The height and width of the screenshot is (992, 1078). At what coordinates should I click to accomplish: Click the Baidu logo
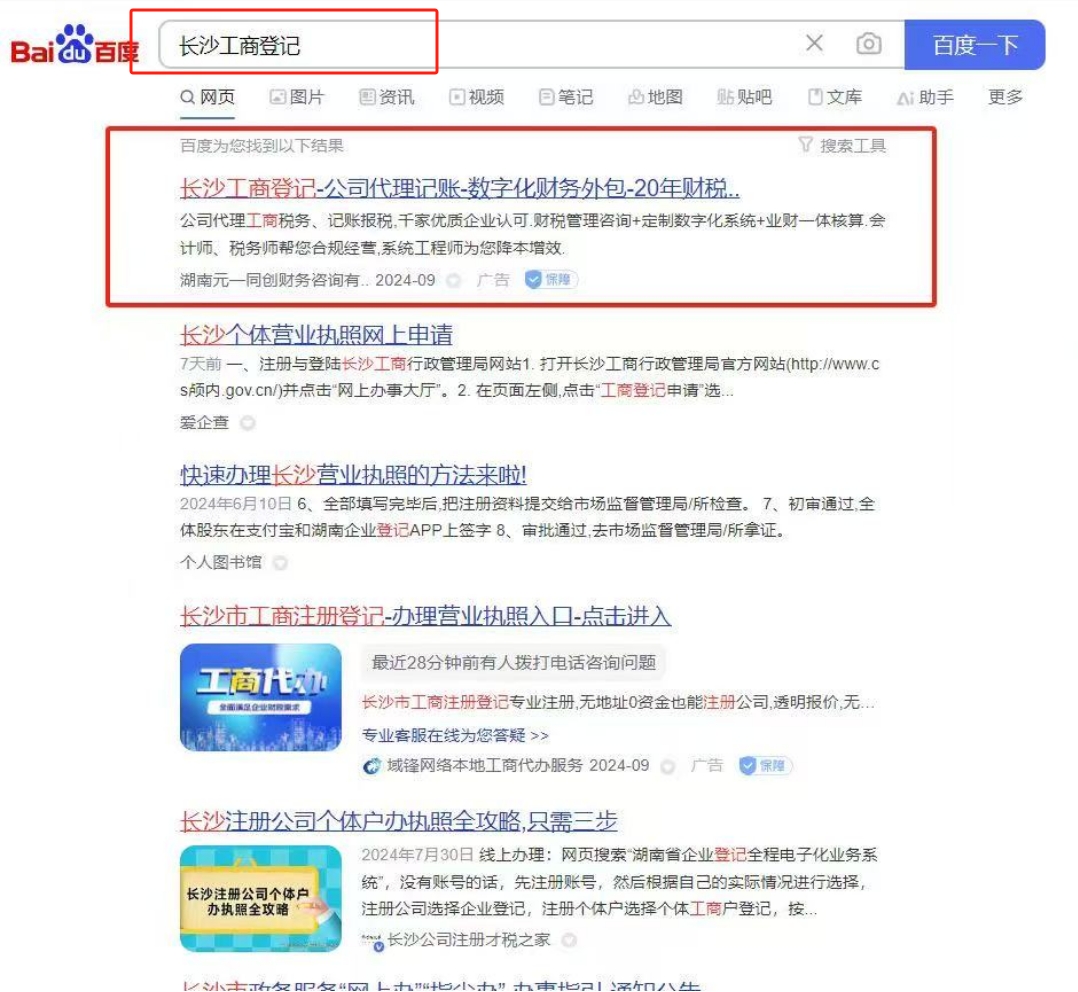point(74,45)
